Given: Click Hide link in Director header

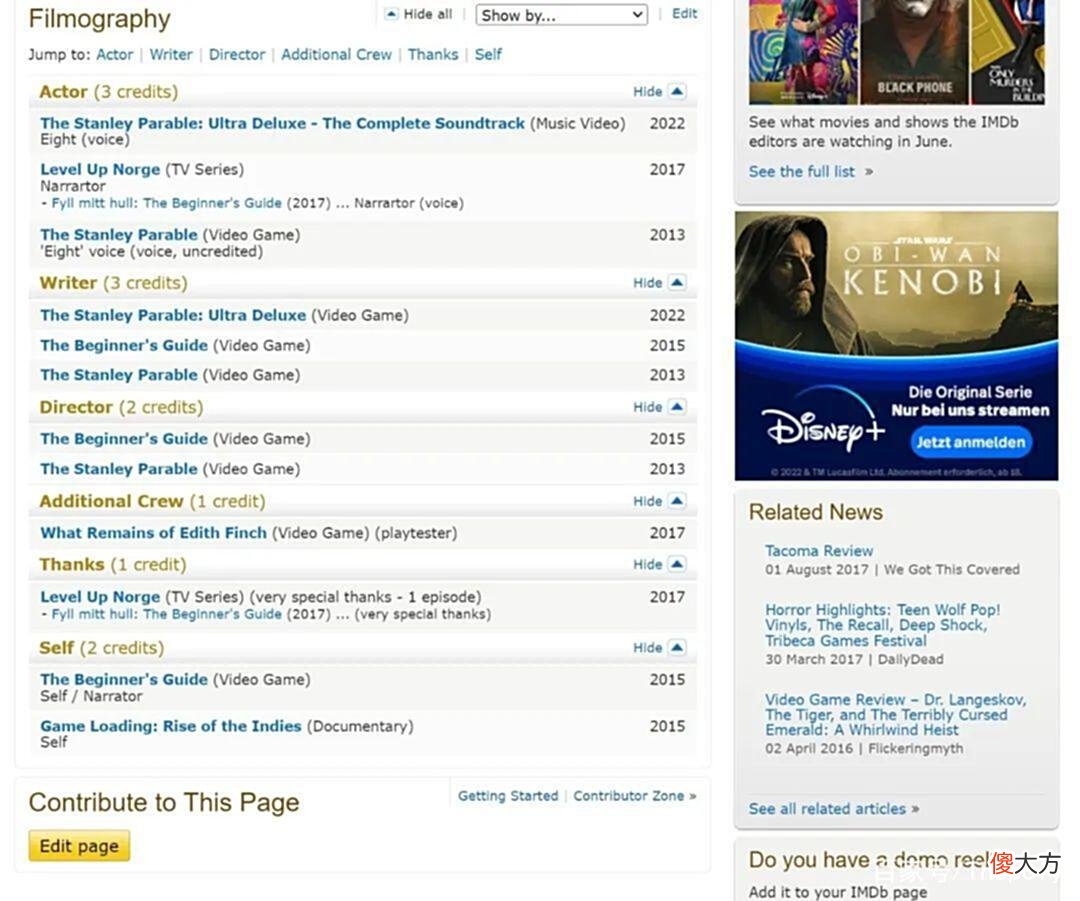Looking at the screenshot, I should point(647,407).
